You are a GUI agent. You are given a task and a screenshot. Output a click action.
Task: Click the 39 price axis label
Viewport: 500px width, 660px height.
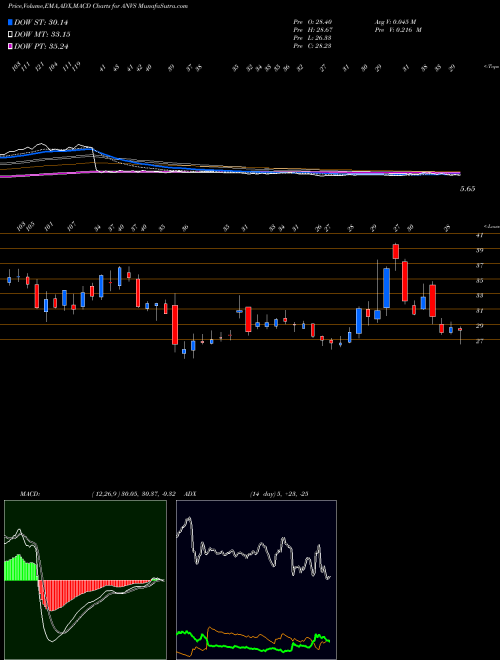[479, 250]
